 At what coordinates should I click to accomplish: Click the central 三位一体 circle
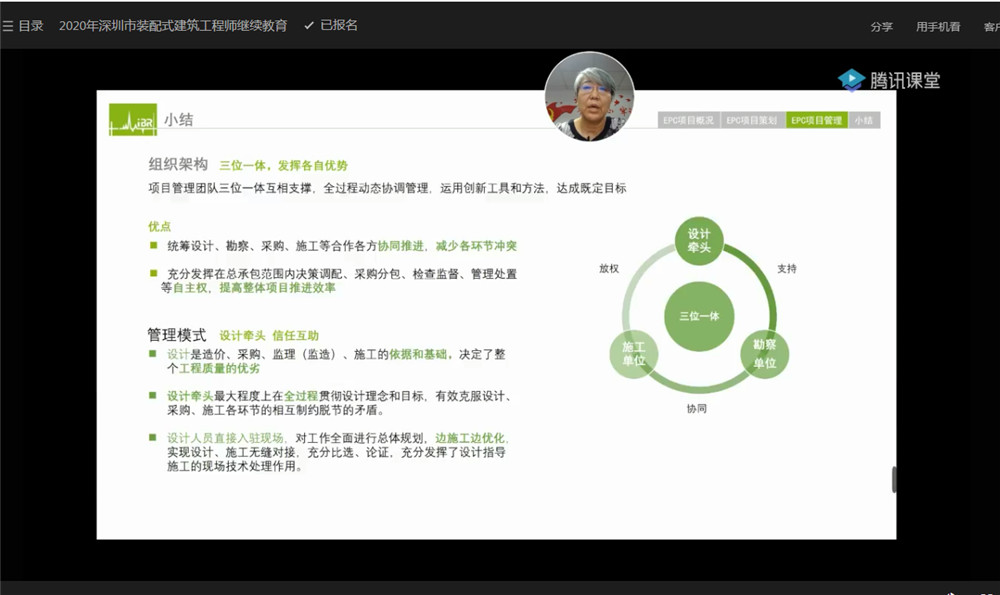699,316
